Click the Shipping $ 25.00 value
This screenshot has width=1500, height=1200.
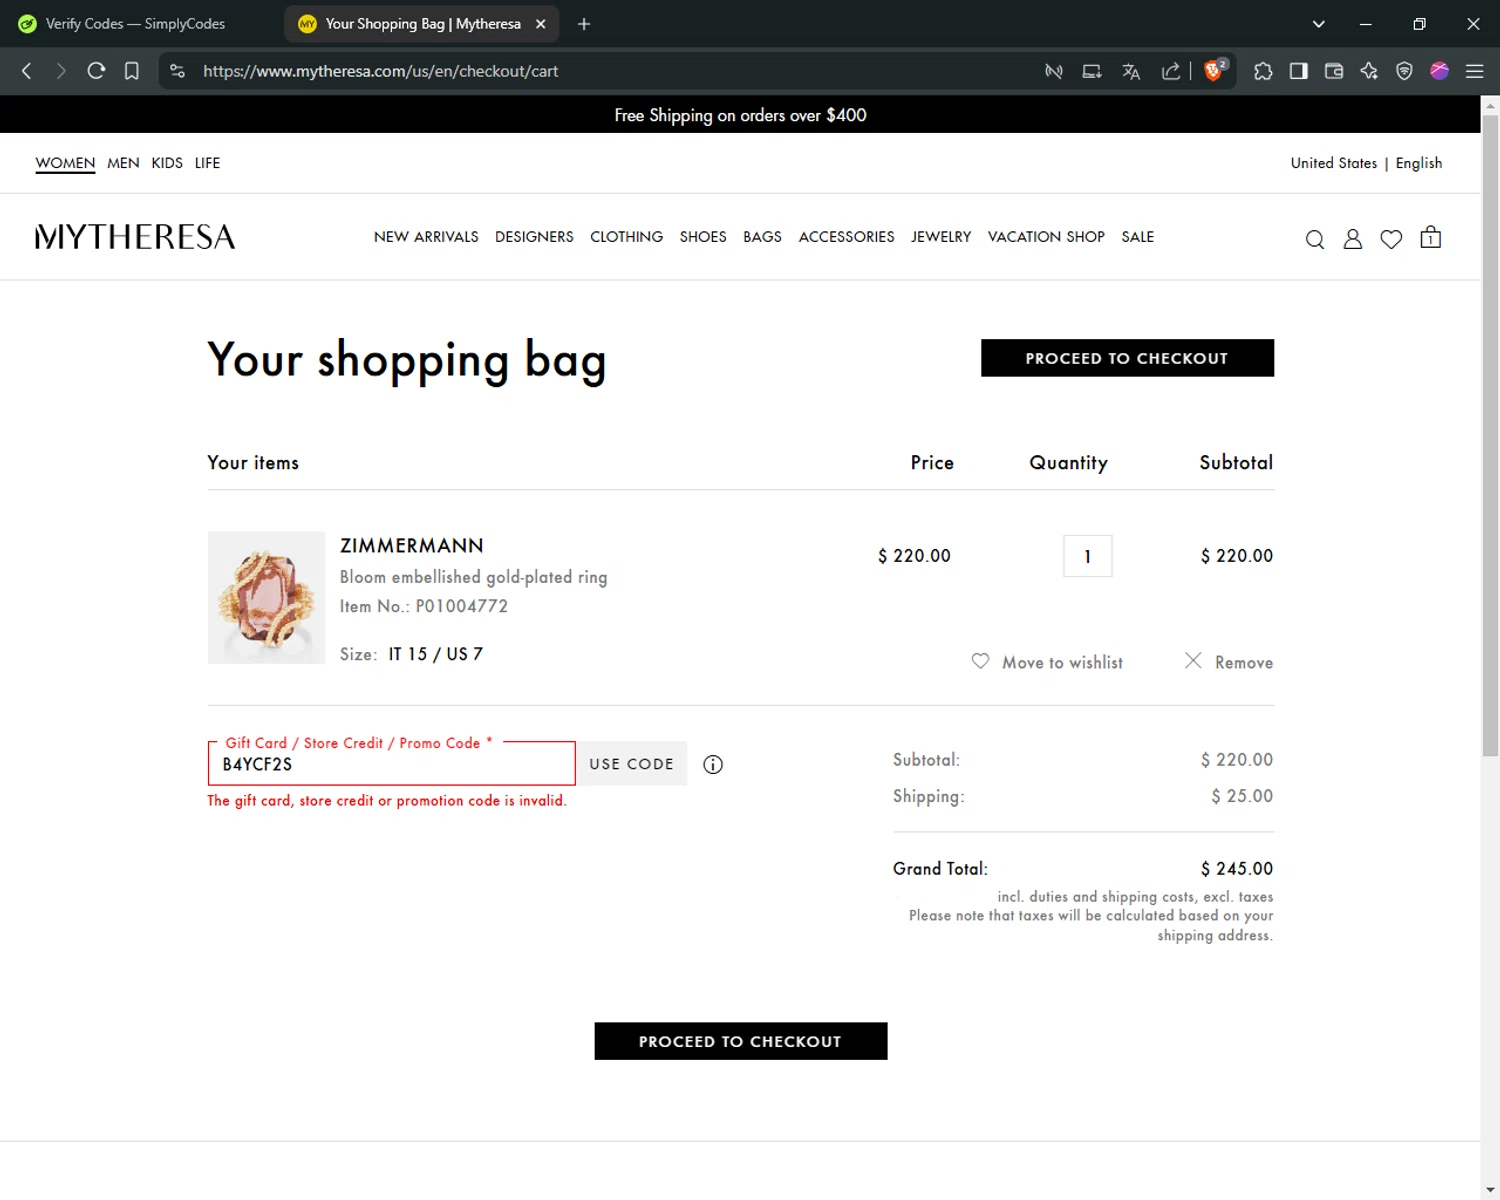point(1242,796)
